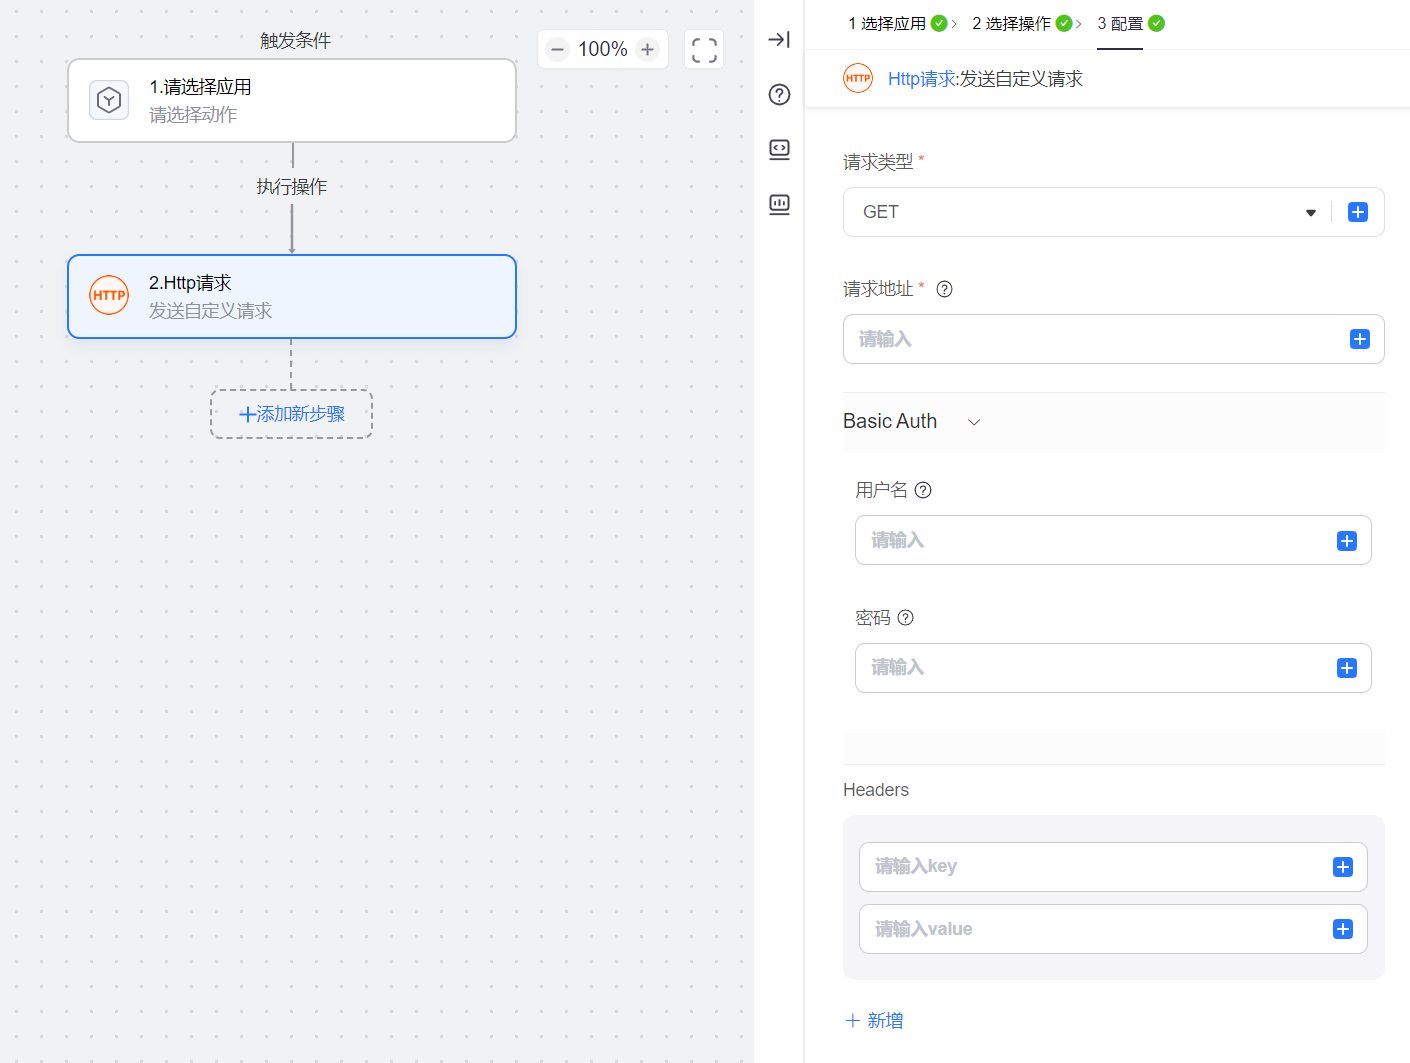The width and height of the screenshot is (1410, 1063).
Task: Click the 执行操作 label
Action: coord(291,187)
